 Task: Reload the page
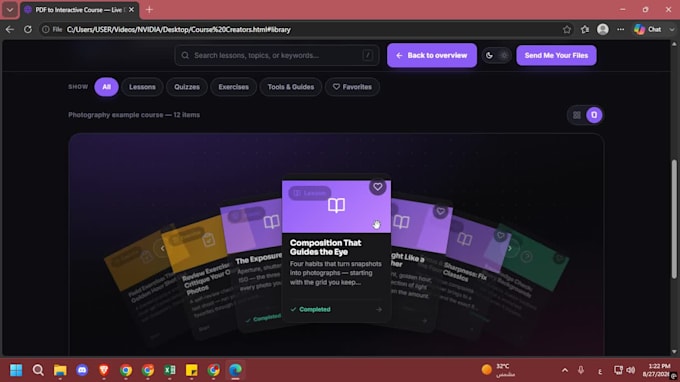coord(28,29)
